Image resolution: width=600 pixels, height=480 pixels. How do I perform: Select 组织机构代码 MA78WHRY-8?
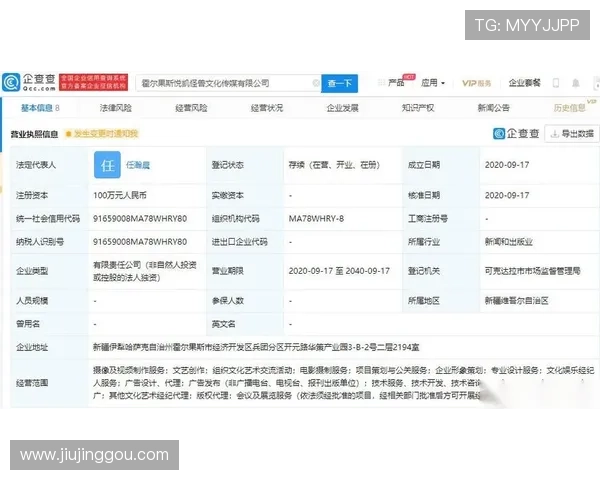[316, 219]
